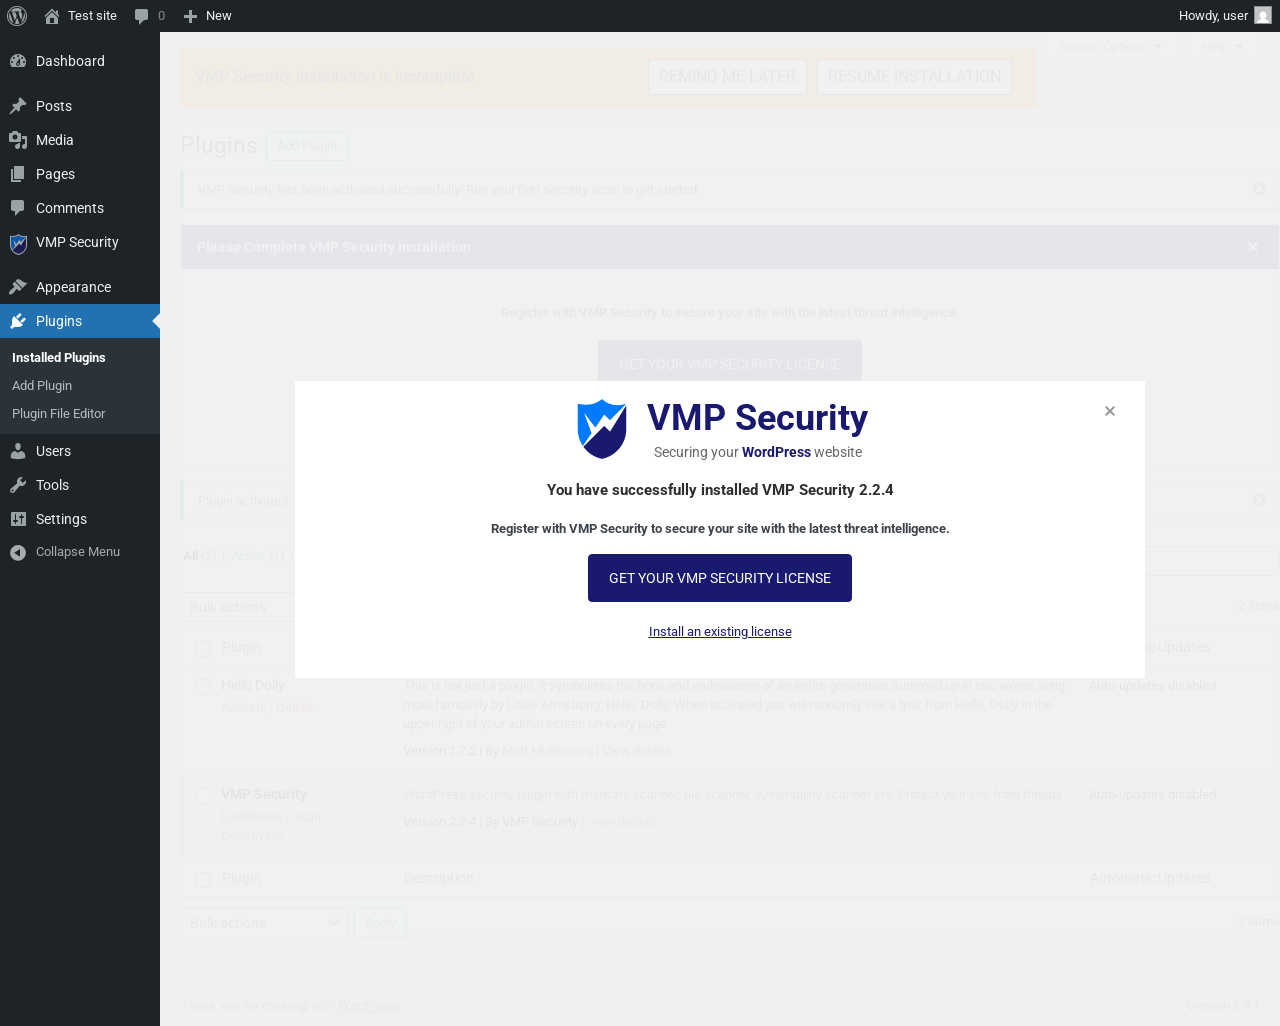
Task: Open the Tools wrench icon
Action: click(x=18, y=485)
